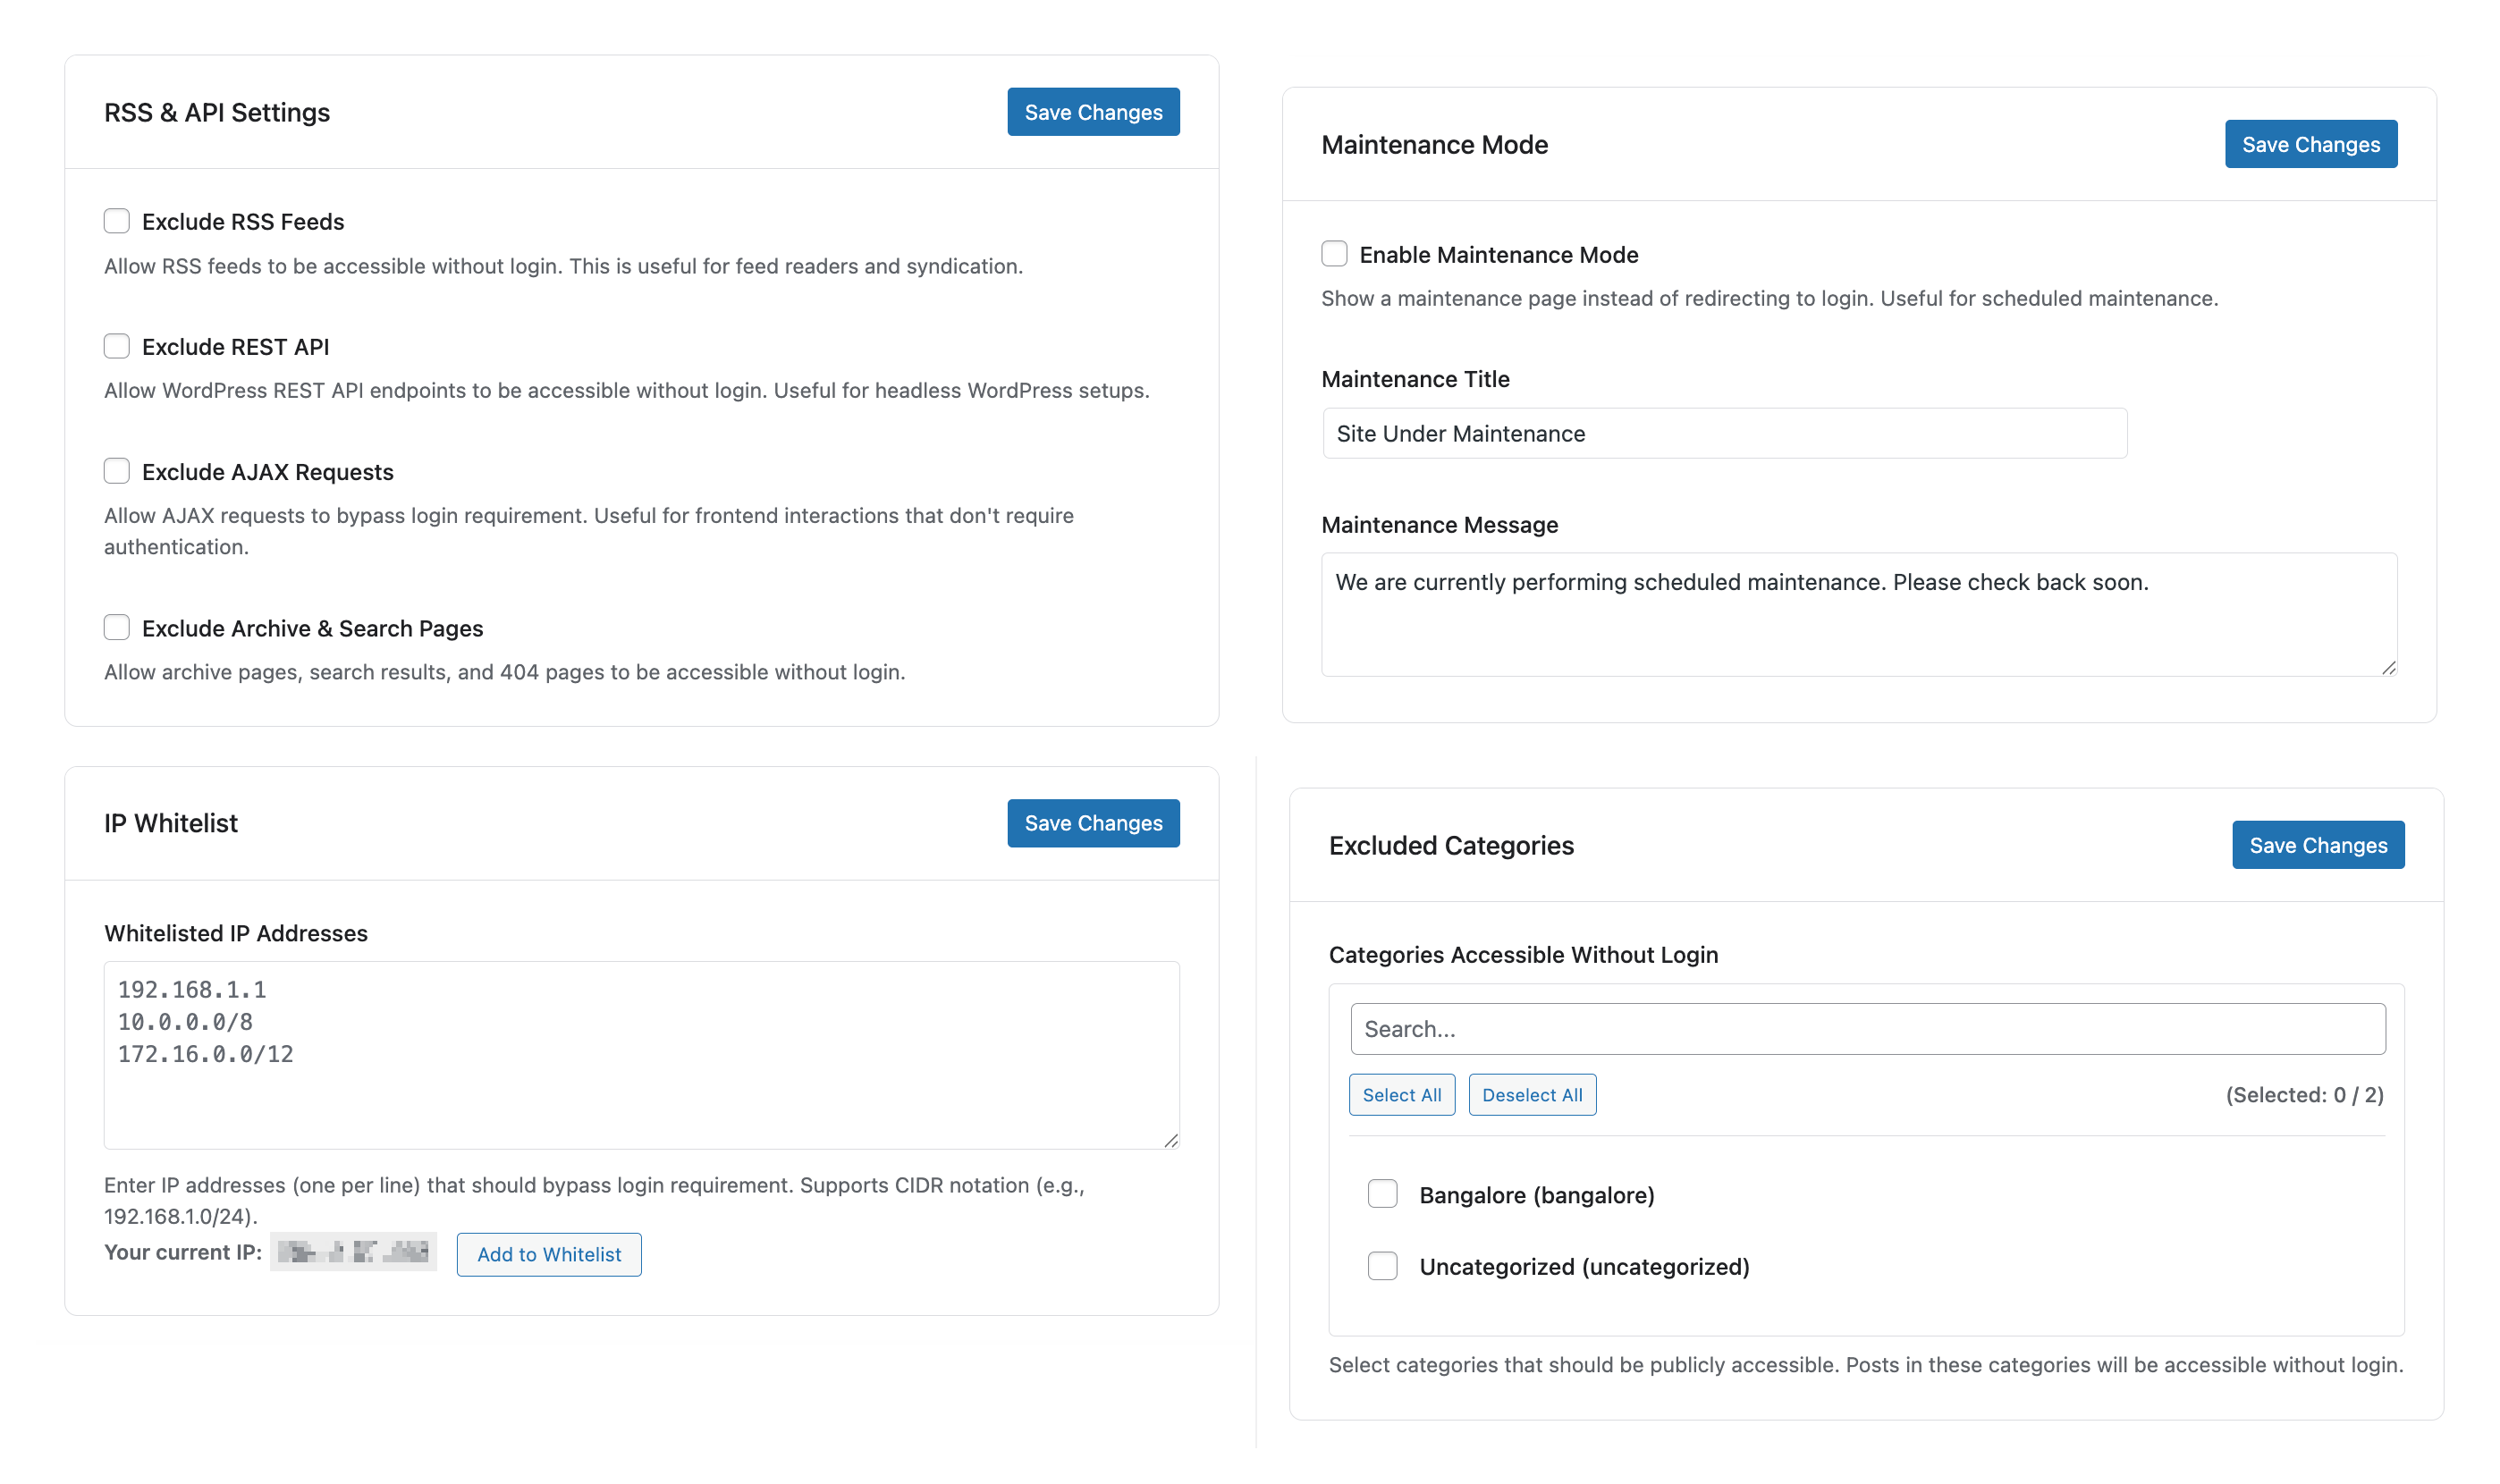Toggle Exclude AJAX Requests checkbox
The width and height of the screenshot is (2500, 1484).
(117, 471)
